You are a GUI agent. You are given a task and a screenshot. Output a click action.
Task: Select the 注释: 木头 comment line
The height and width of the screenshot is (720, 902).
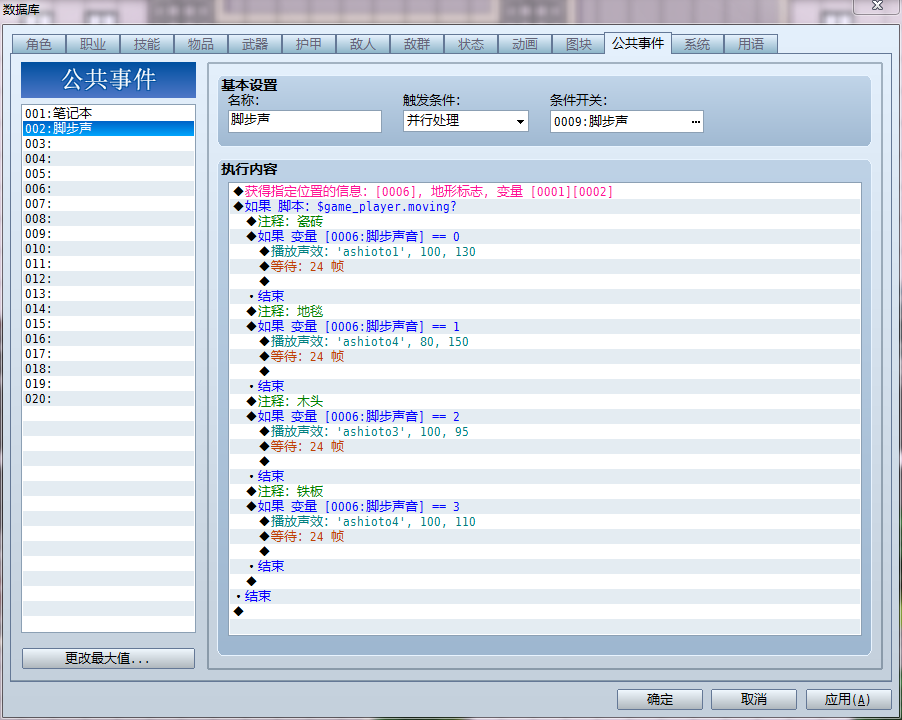point(545,401)
